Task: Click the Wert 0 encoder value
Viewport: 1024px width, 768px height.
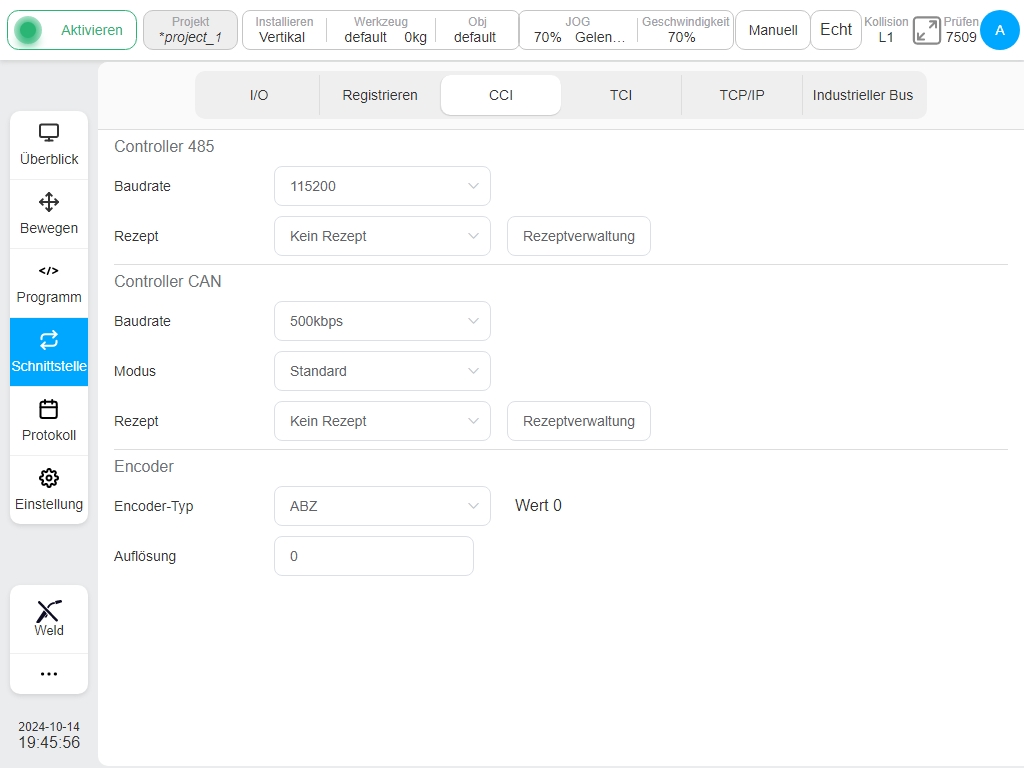Action: click(x=538, y=505)
